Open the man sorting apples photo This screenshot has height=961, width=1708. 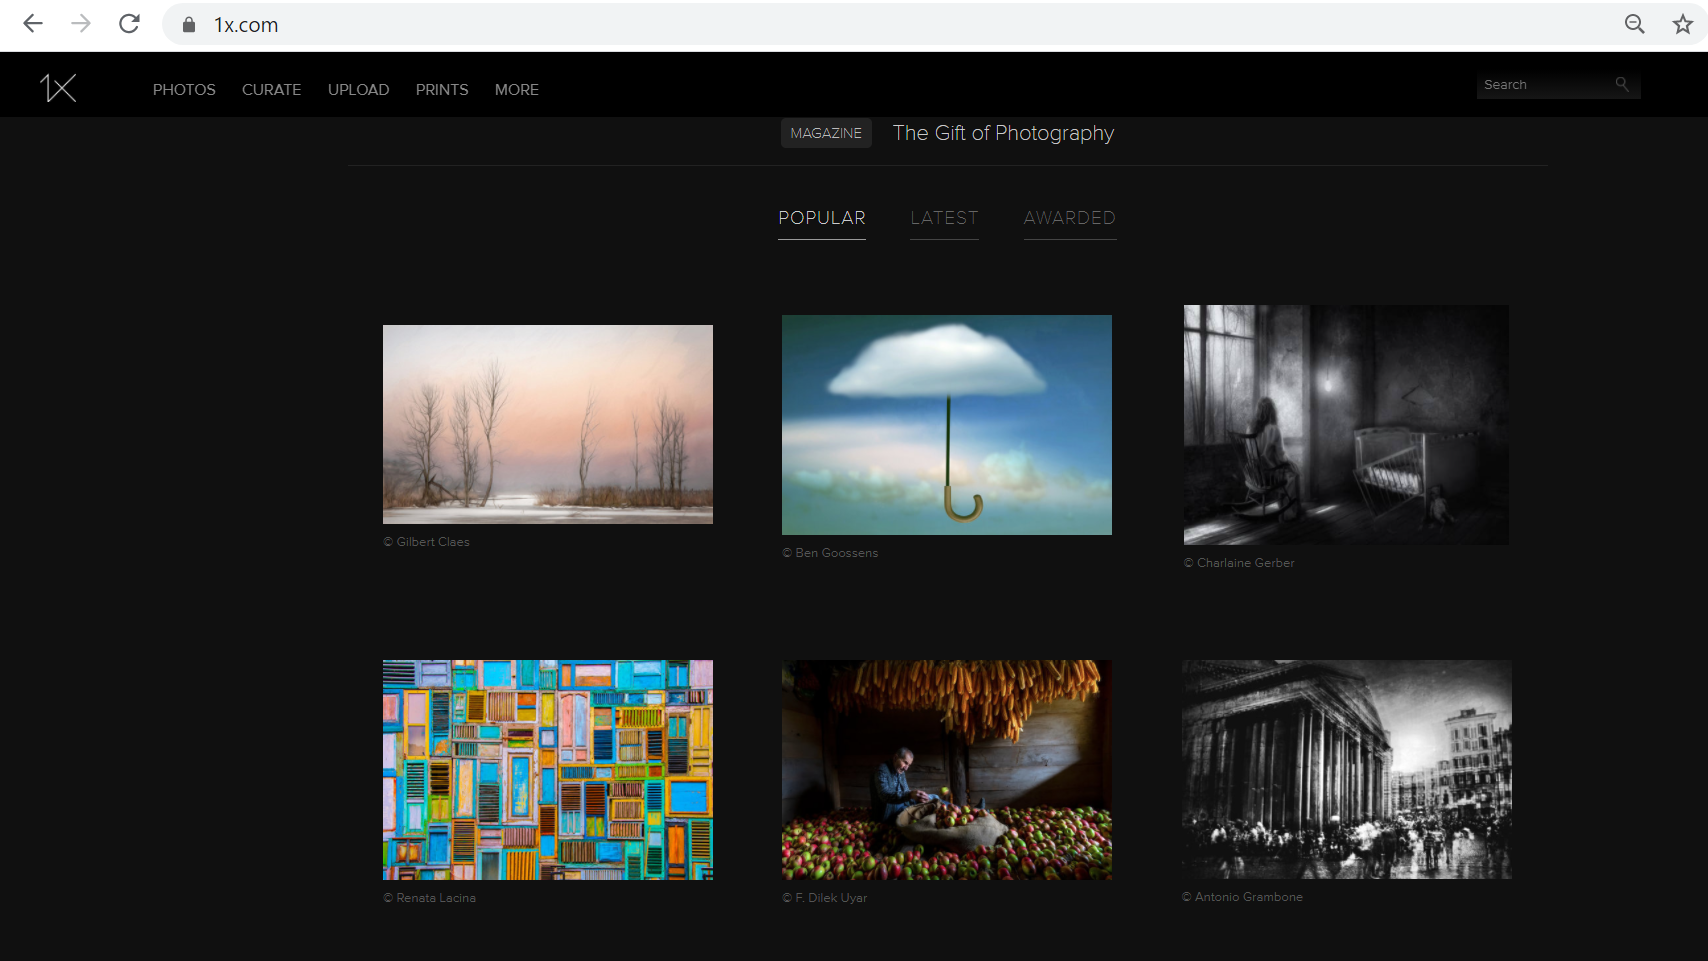(x=947, y=770)
